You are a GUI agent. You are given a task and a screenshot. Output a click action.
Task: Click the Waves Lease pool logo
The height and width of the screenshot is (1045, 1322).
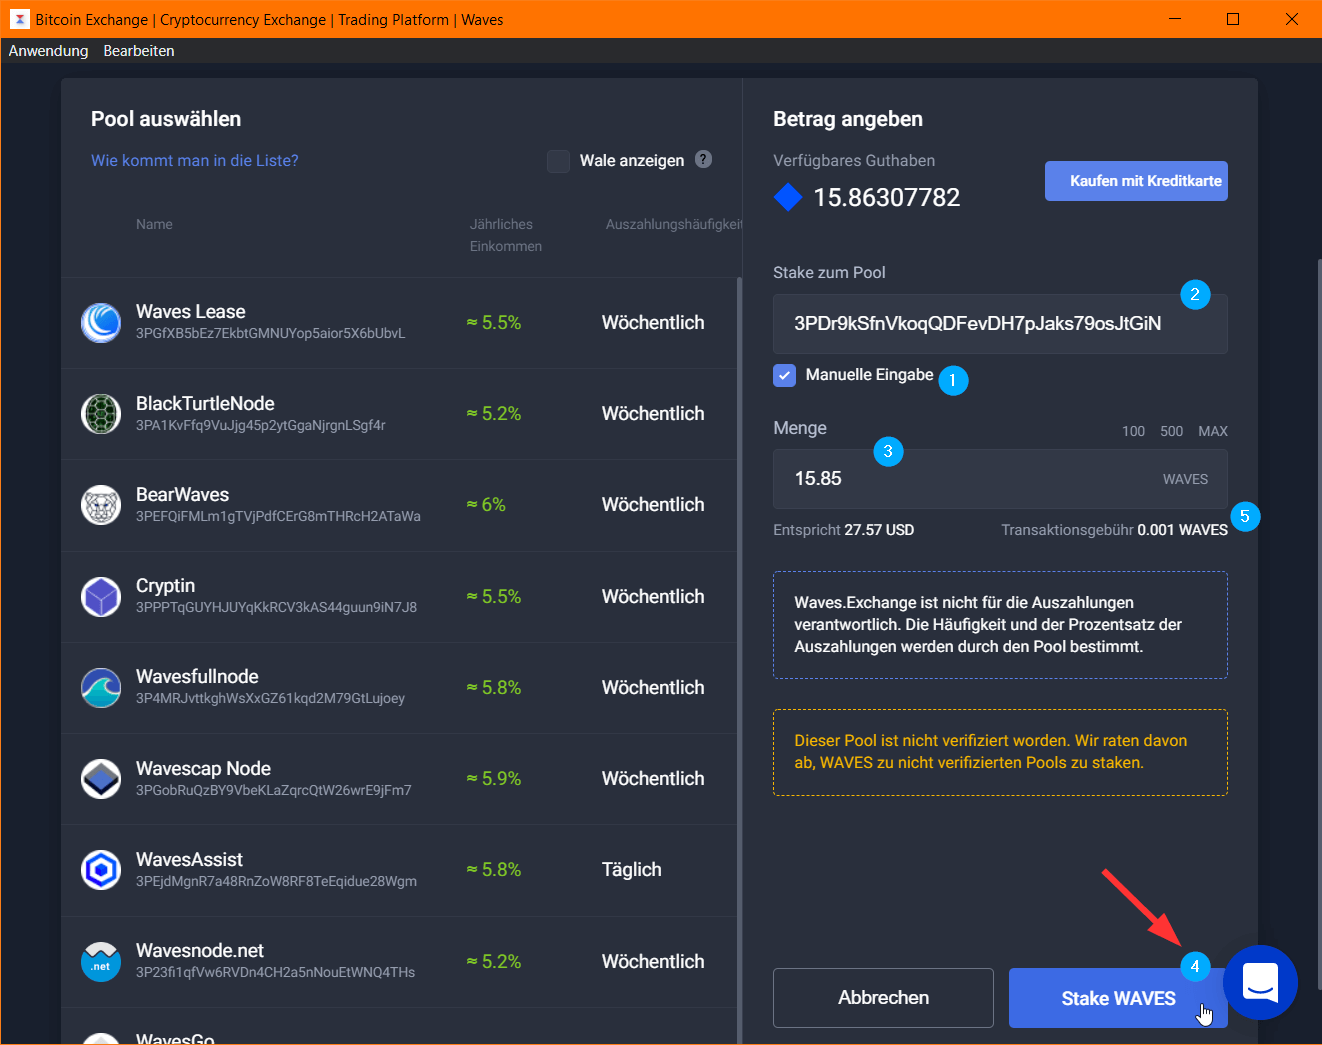101,323
